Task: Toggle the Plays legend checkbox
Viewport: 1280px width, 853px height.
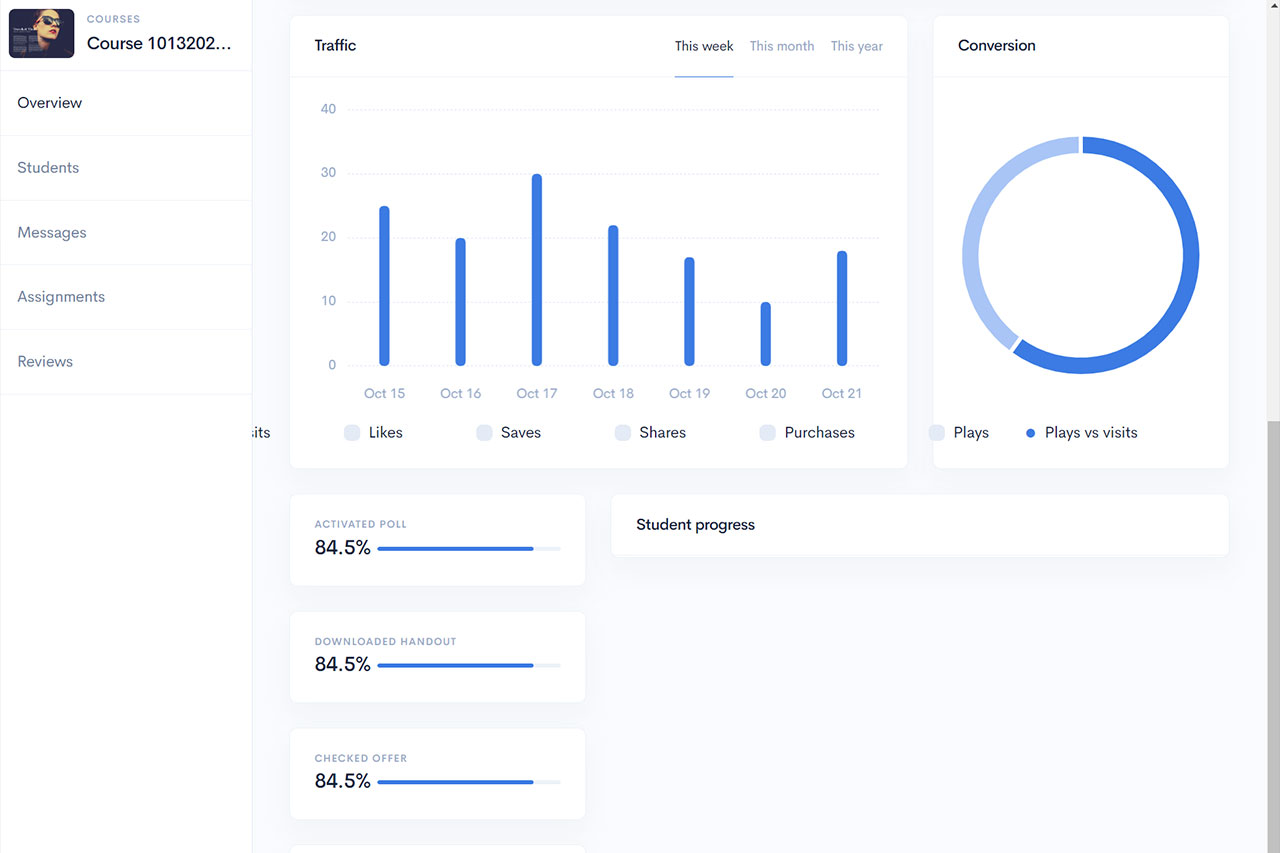Action: tap(937, 433)
